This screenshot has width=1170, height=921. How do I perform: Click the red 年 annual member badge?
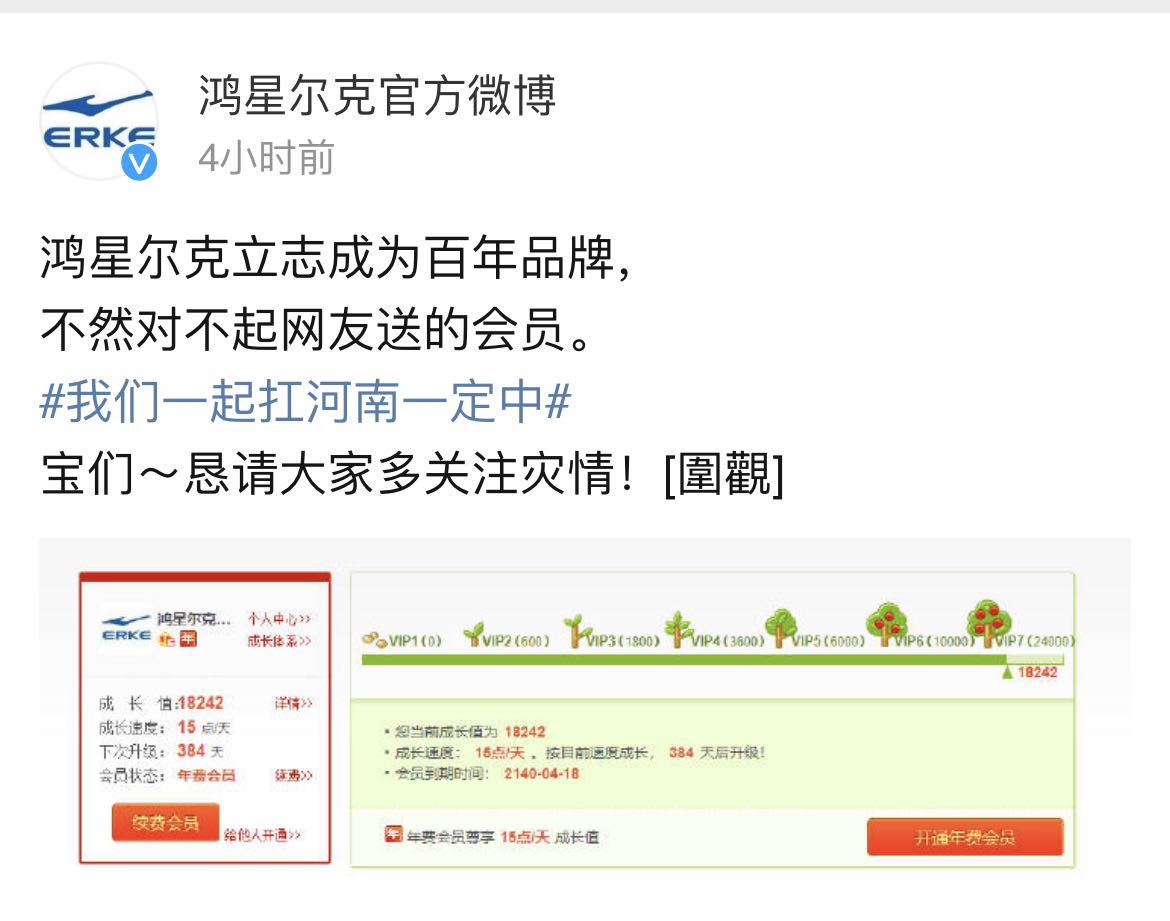pyautogui.click(x=188, y=639)
